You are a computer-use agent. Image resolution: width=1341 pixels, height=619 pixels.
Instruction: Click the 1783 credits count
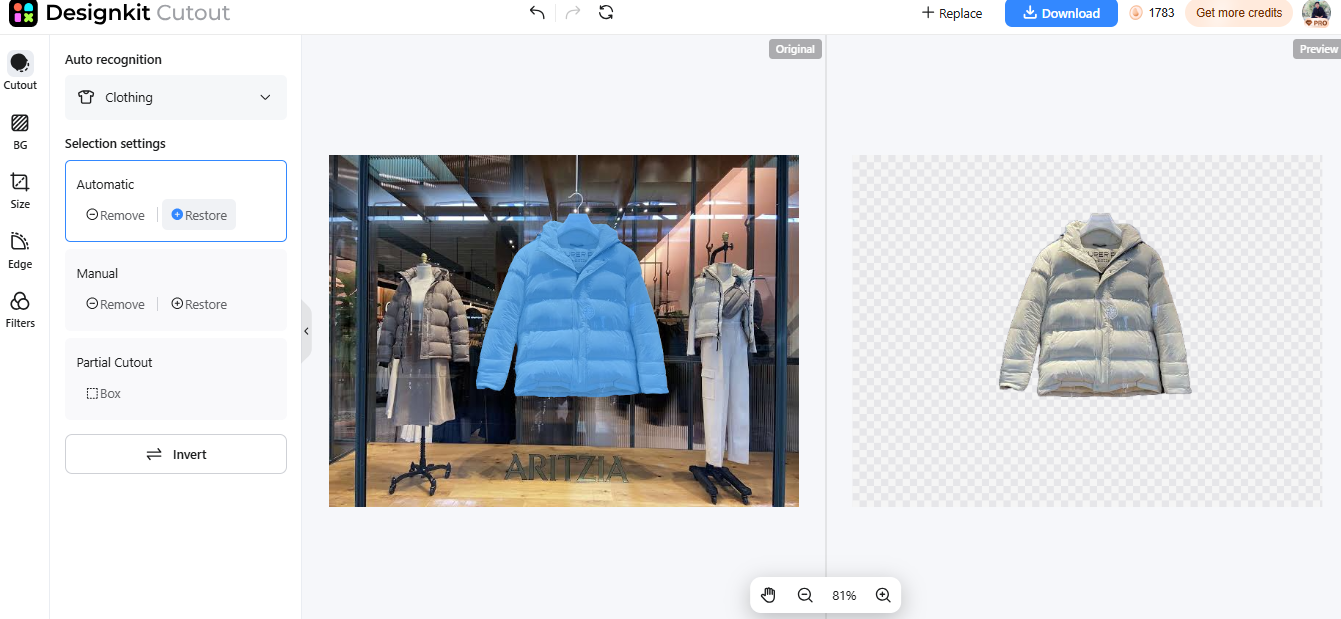pos(1162,13)
